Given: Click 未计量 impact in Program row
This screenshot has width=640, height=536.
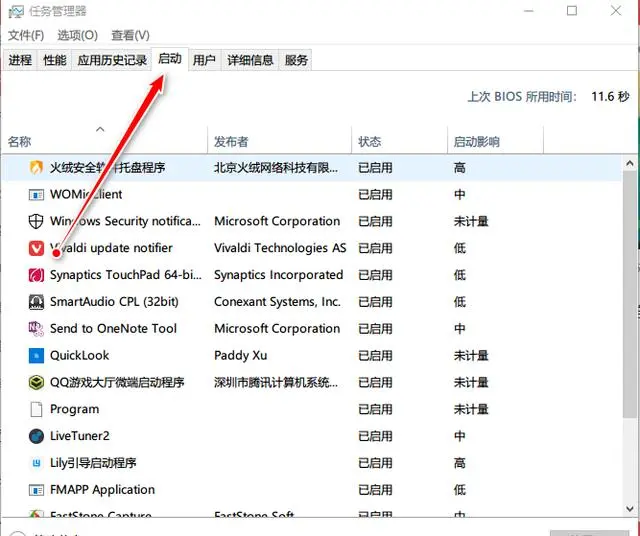Looking at the screenshot, I should [x=471, y=409].
